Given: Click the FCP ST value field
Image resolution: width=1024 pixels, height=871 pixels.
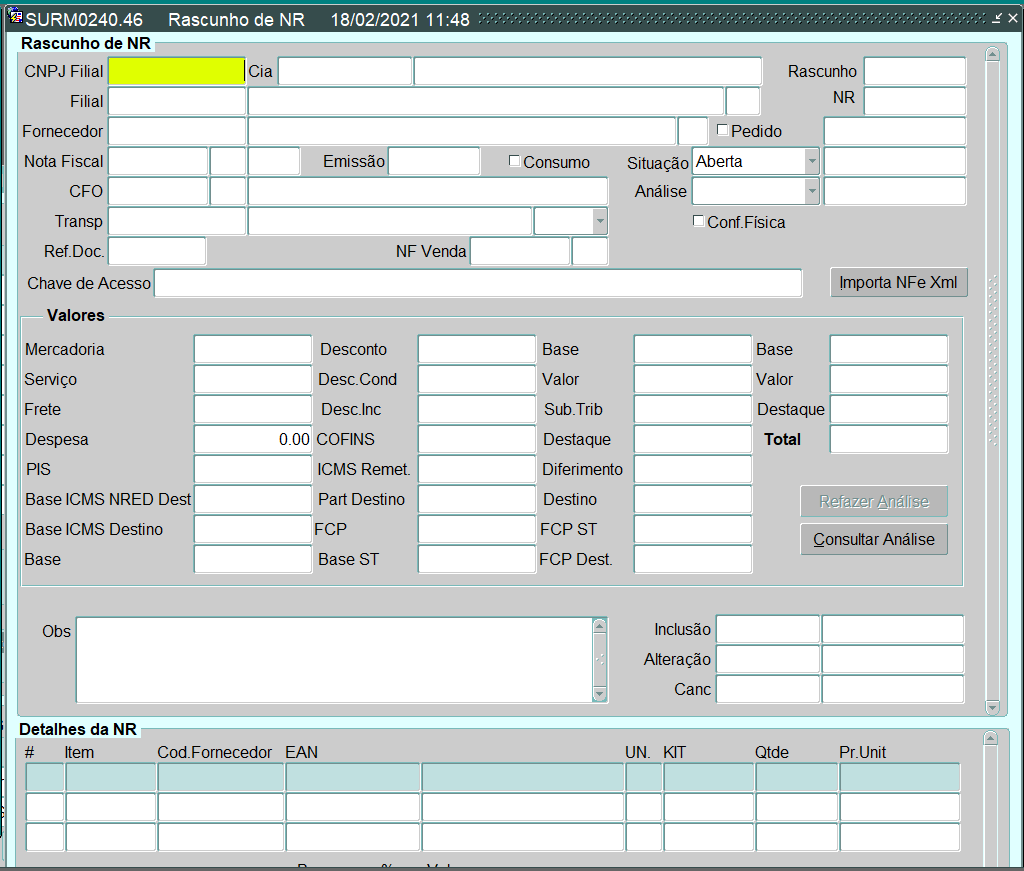Looking at the screenshot, I should (693, 530).
